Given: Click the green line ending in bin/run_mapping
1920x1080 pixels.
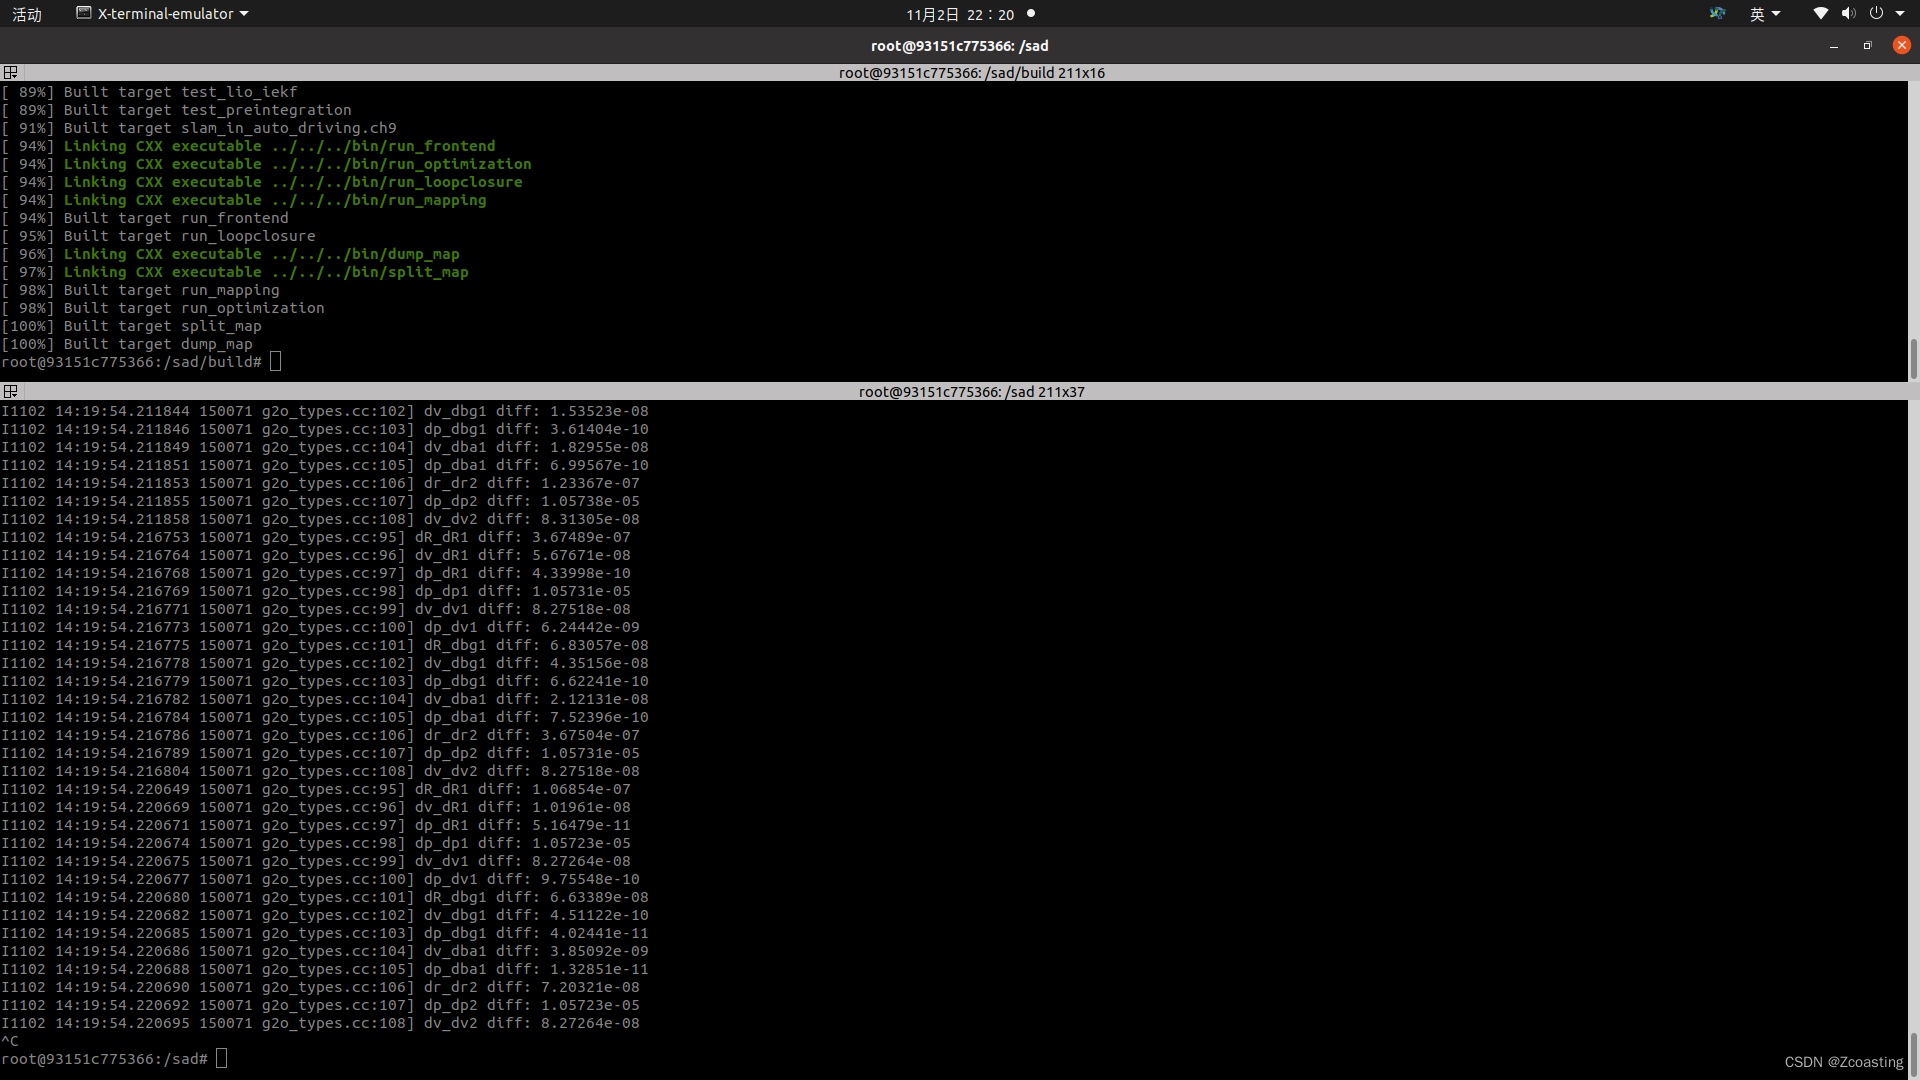Looking at the screenshot, I should tap(244, 200).
